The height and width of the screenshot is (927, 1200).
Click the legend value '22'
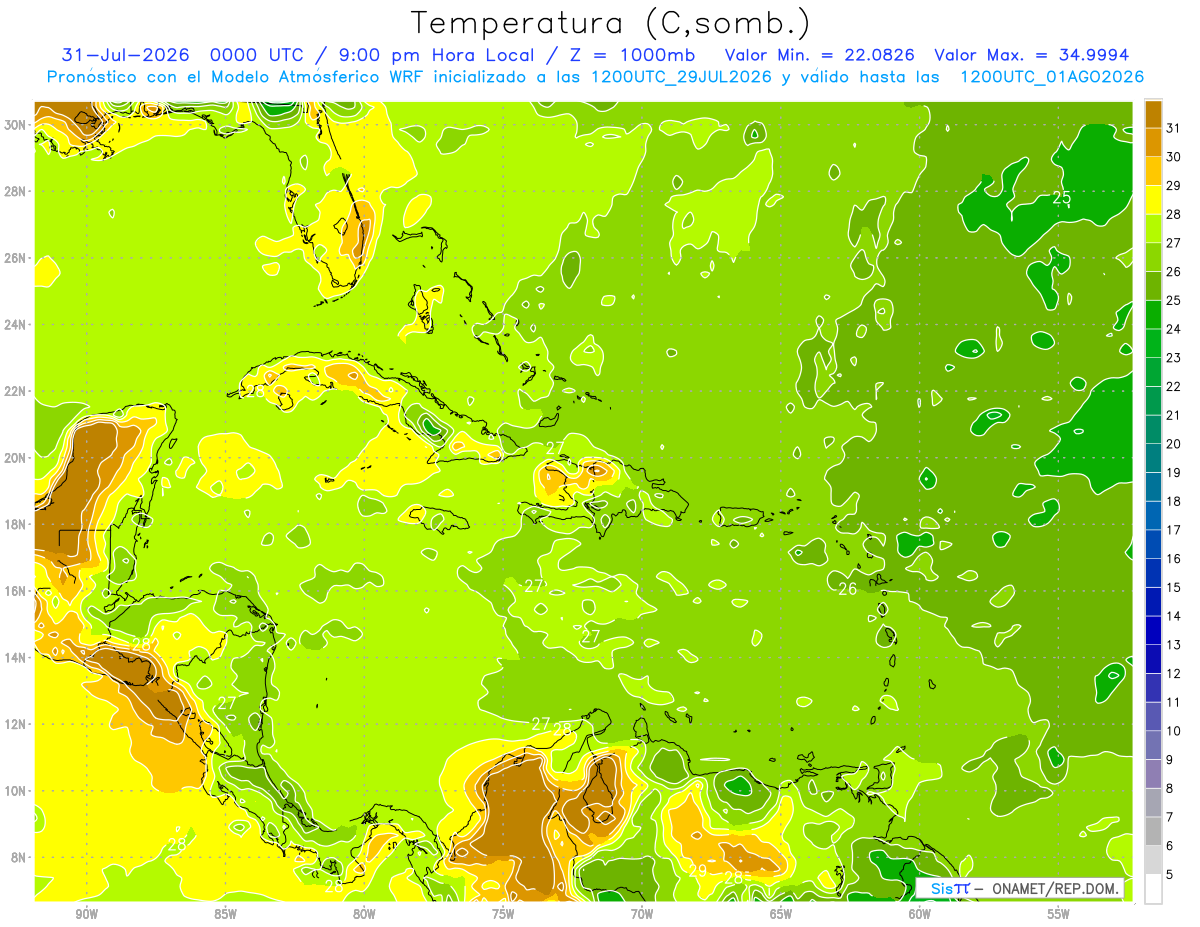coord(1173,386)
